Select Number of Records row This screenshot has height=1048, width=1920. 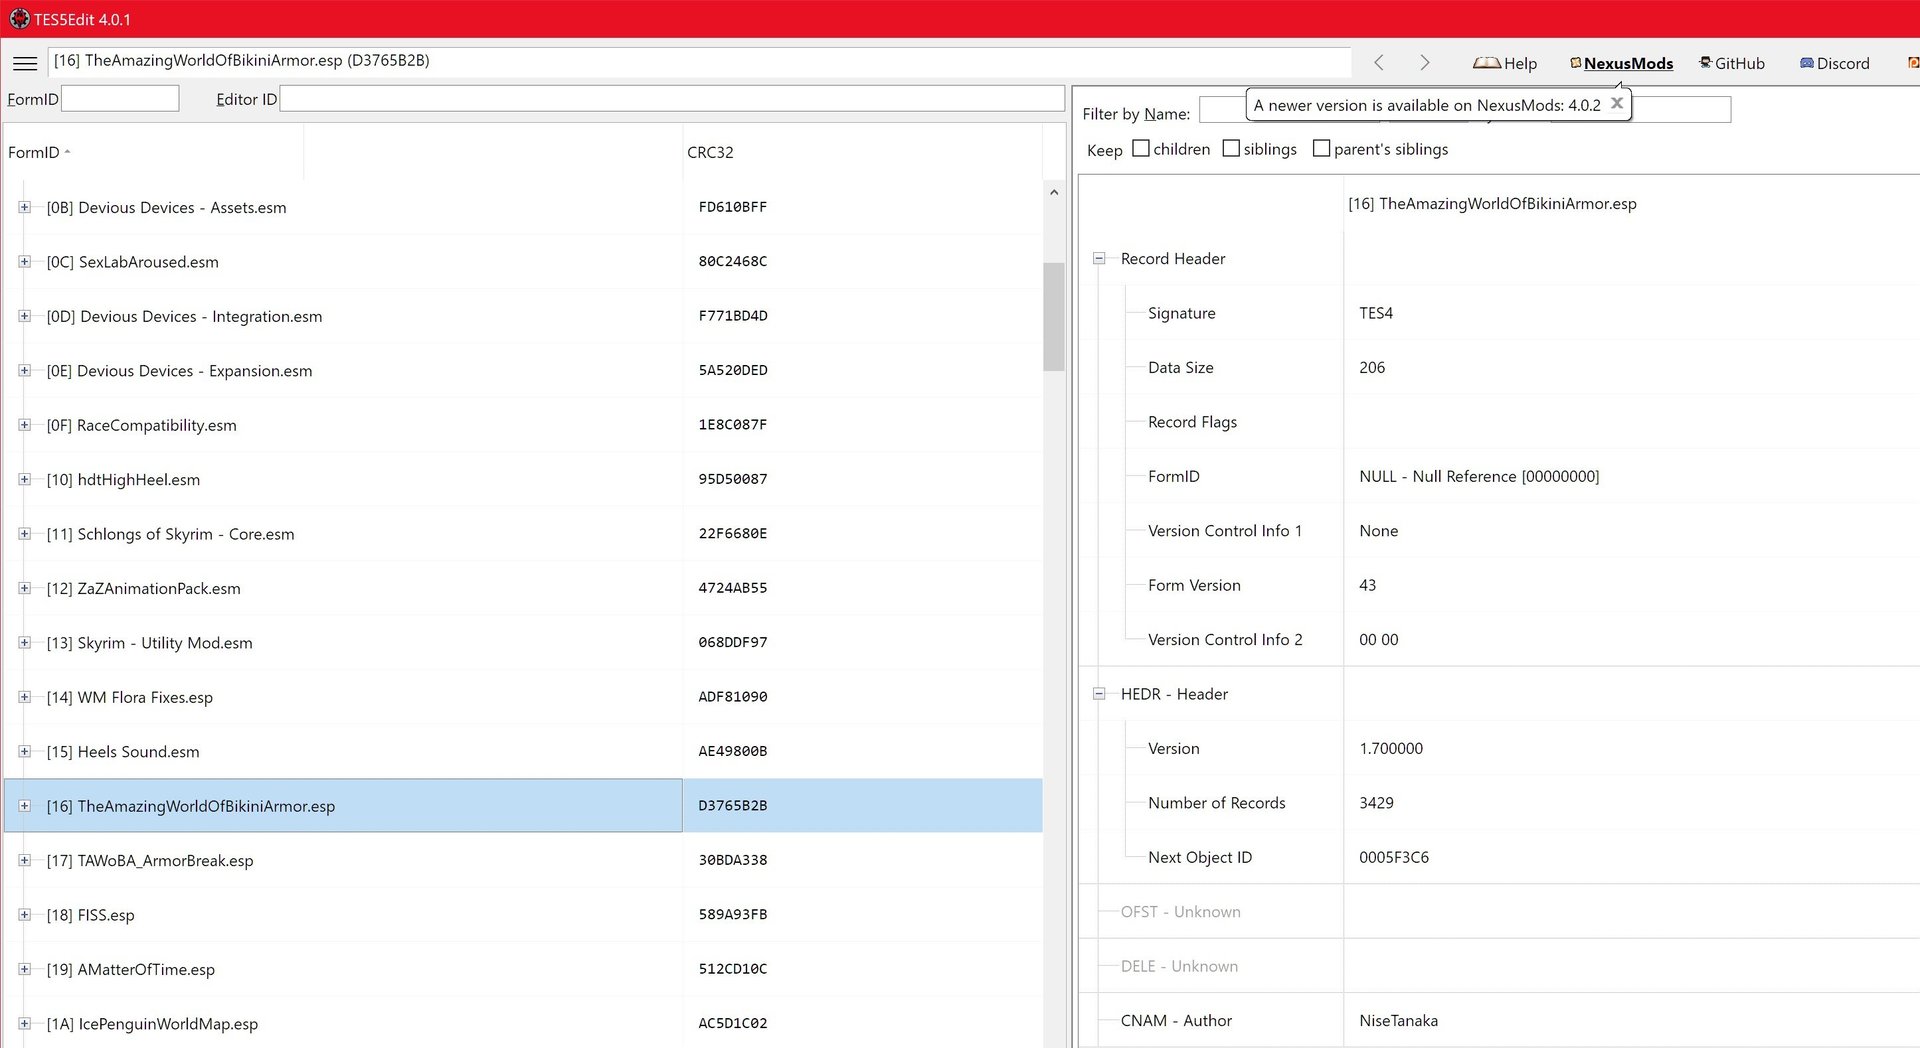click(x=1499, y=802)
